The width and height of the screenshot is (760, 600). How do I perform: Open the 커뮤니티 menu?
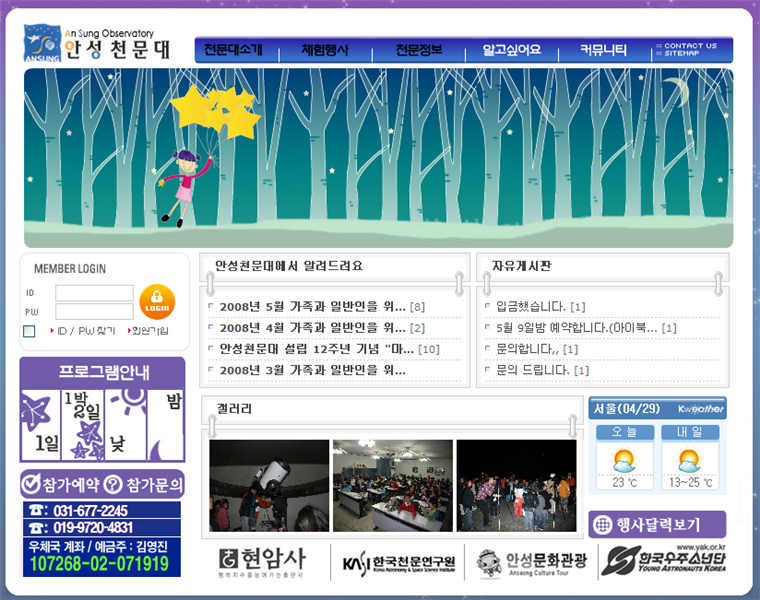603,49
